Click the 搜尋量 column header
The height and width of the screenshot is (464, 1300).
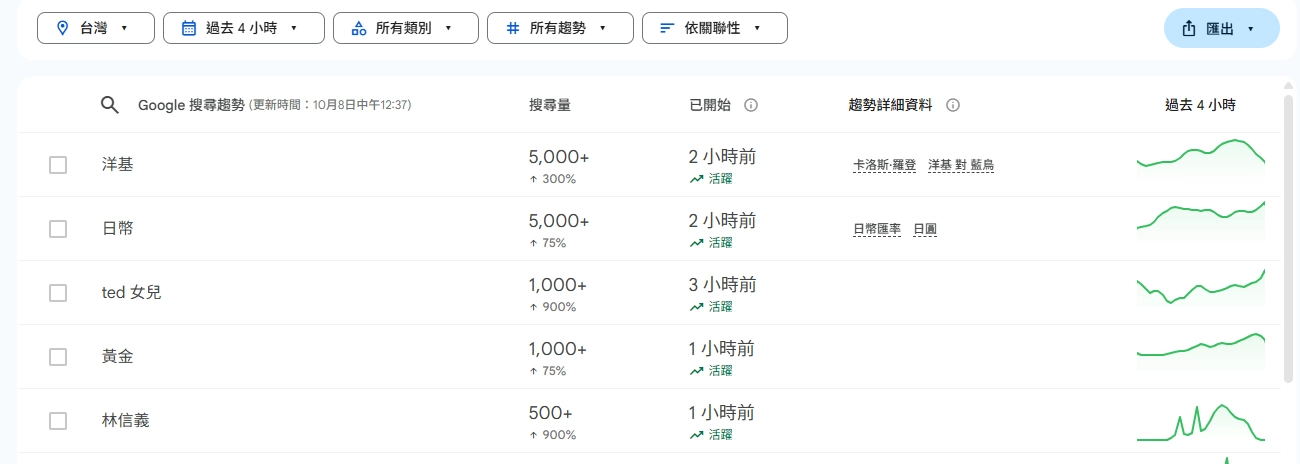point(550,105)
